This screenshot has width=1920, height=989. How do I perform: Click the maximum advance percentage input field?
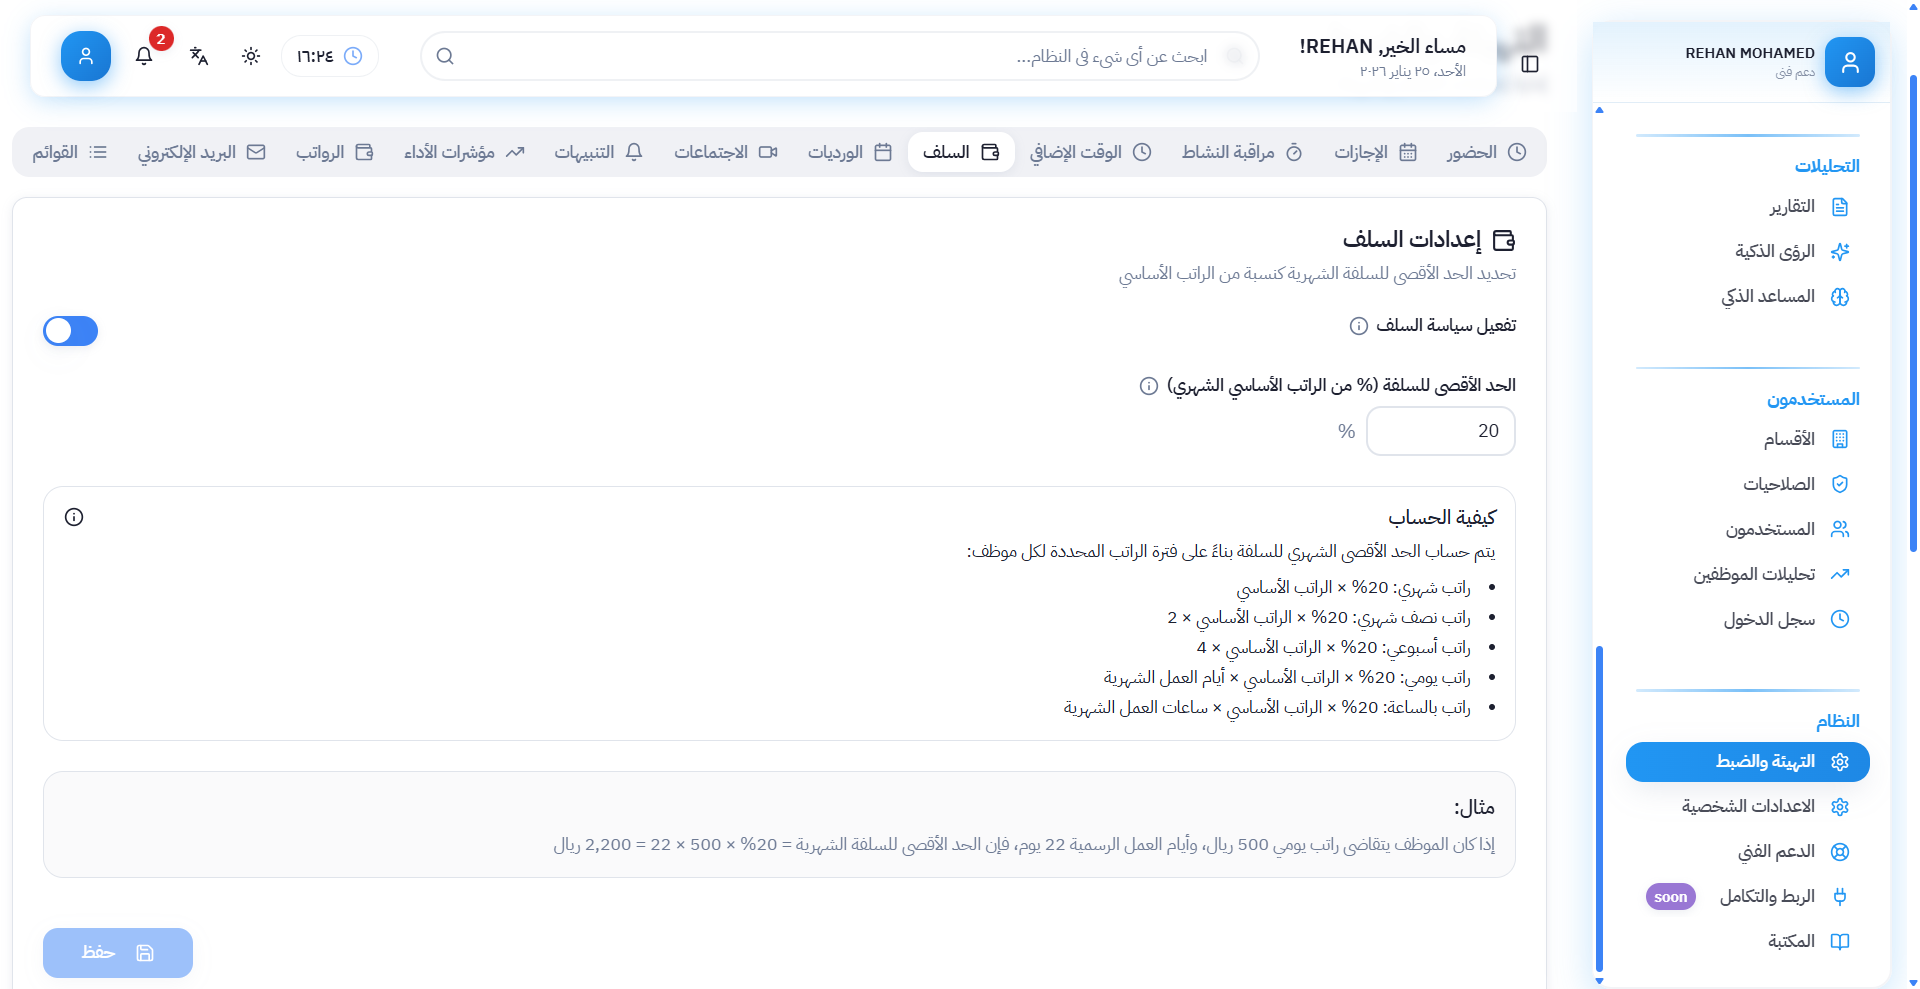coord(1440,431)
